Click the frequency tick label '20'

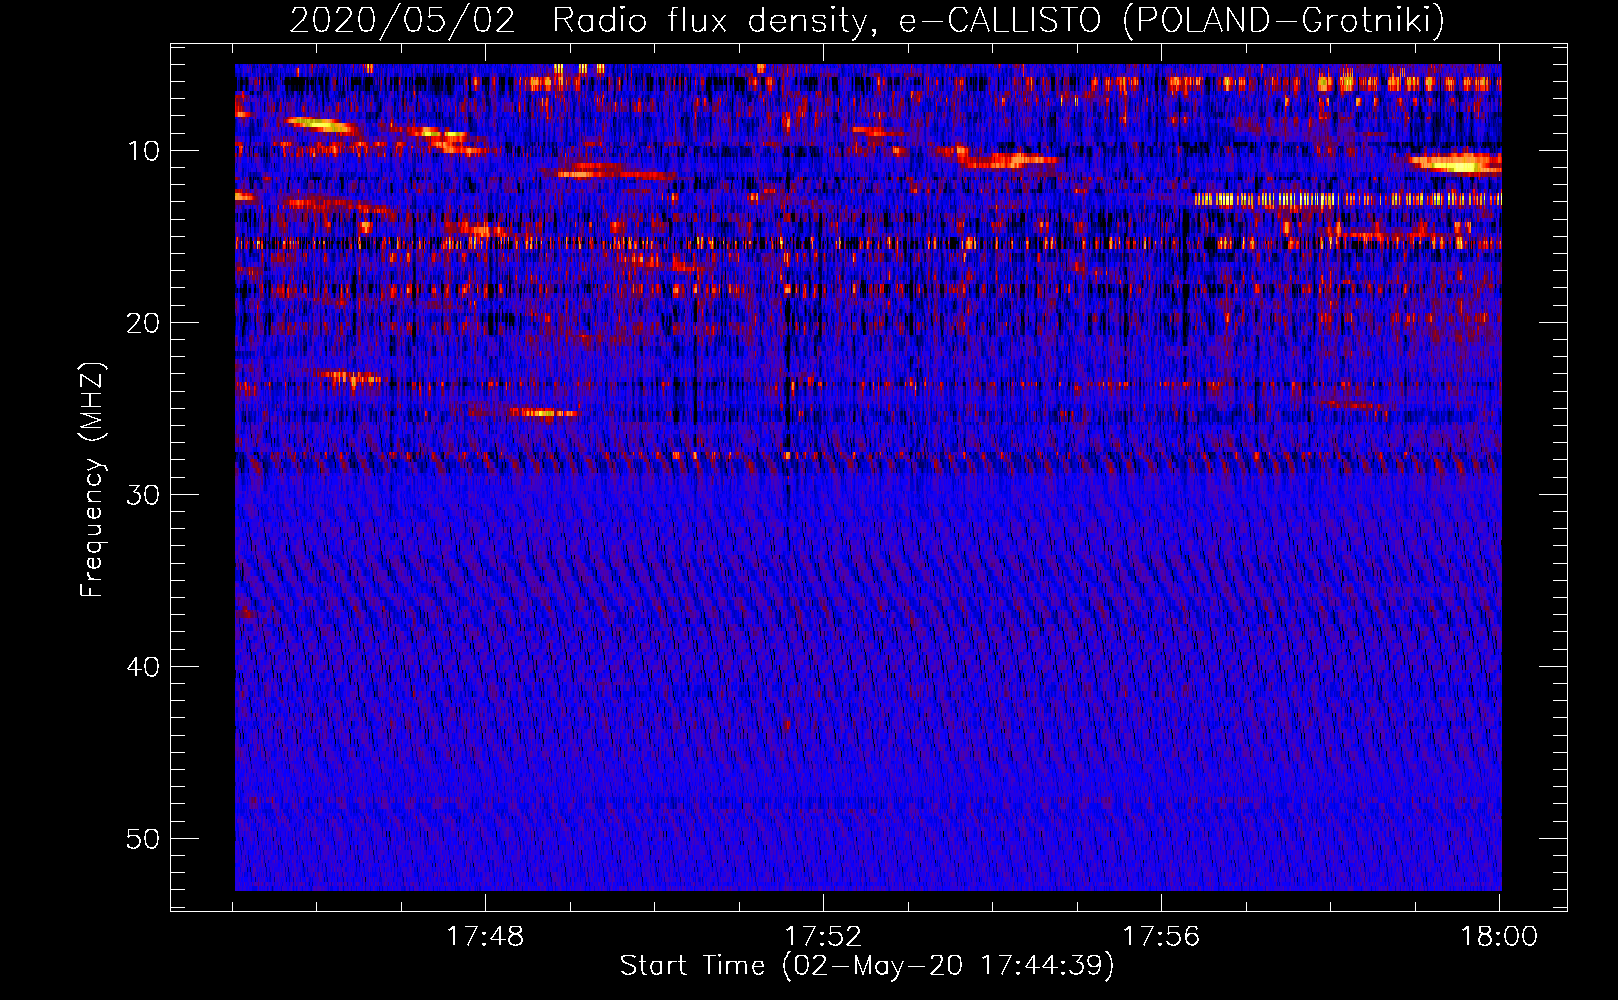144,323
